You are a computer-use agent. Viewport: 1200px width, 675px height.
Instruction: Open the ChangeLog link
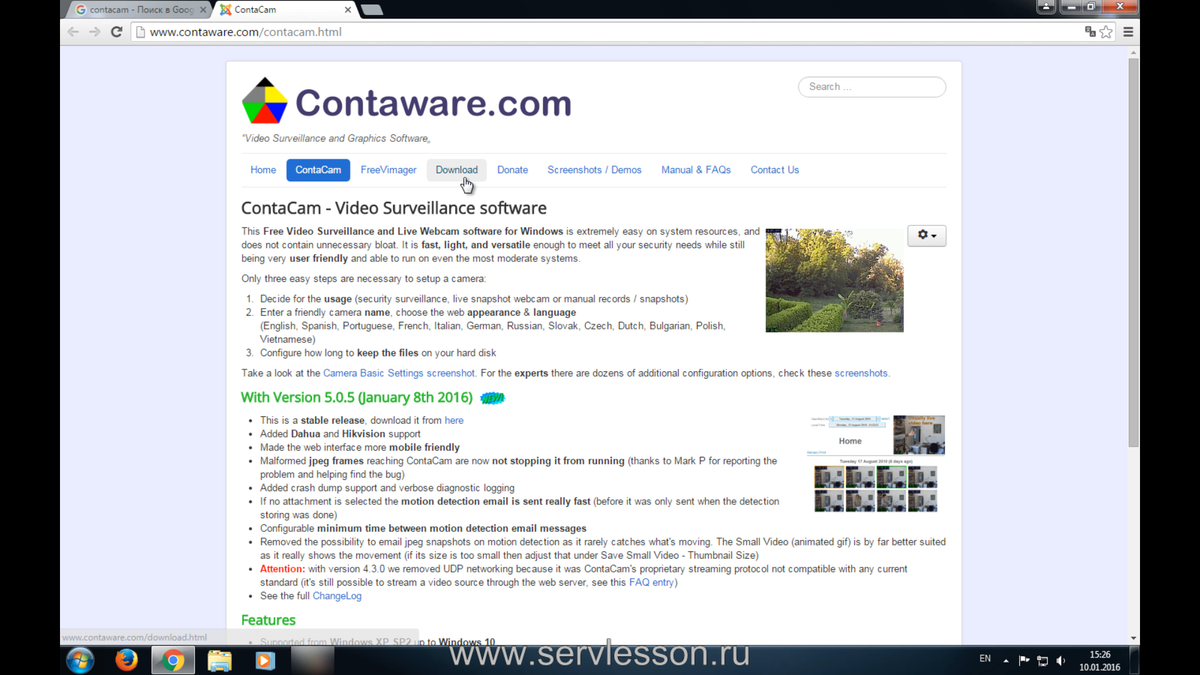coord(337,596)
